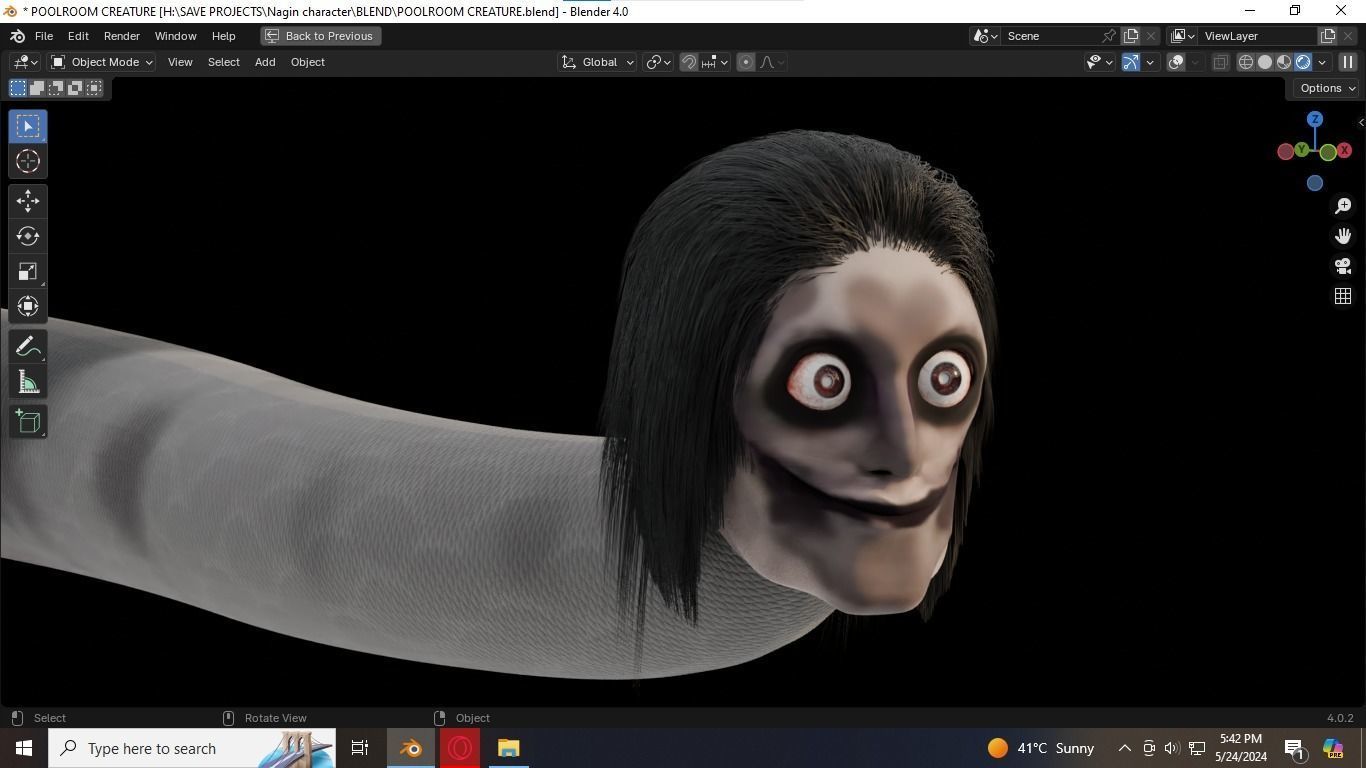The height and width of the screenshot is (768, 1366).
Task: Toggle snapping magnet in header
Action: point(689,62)
